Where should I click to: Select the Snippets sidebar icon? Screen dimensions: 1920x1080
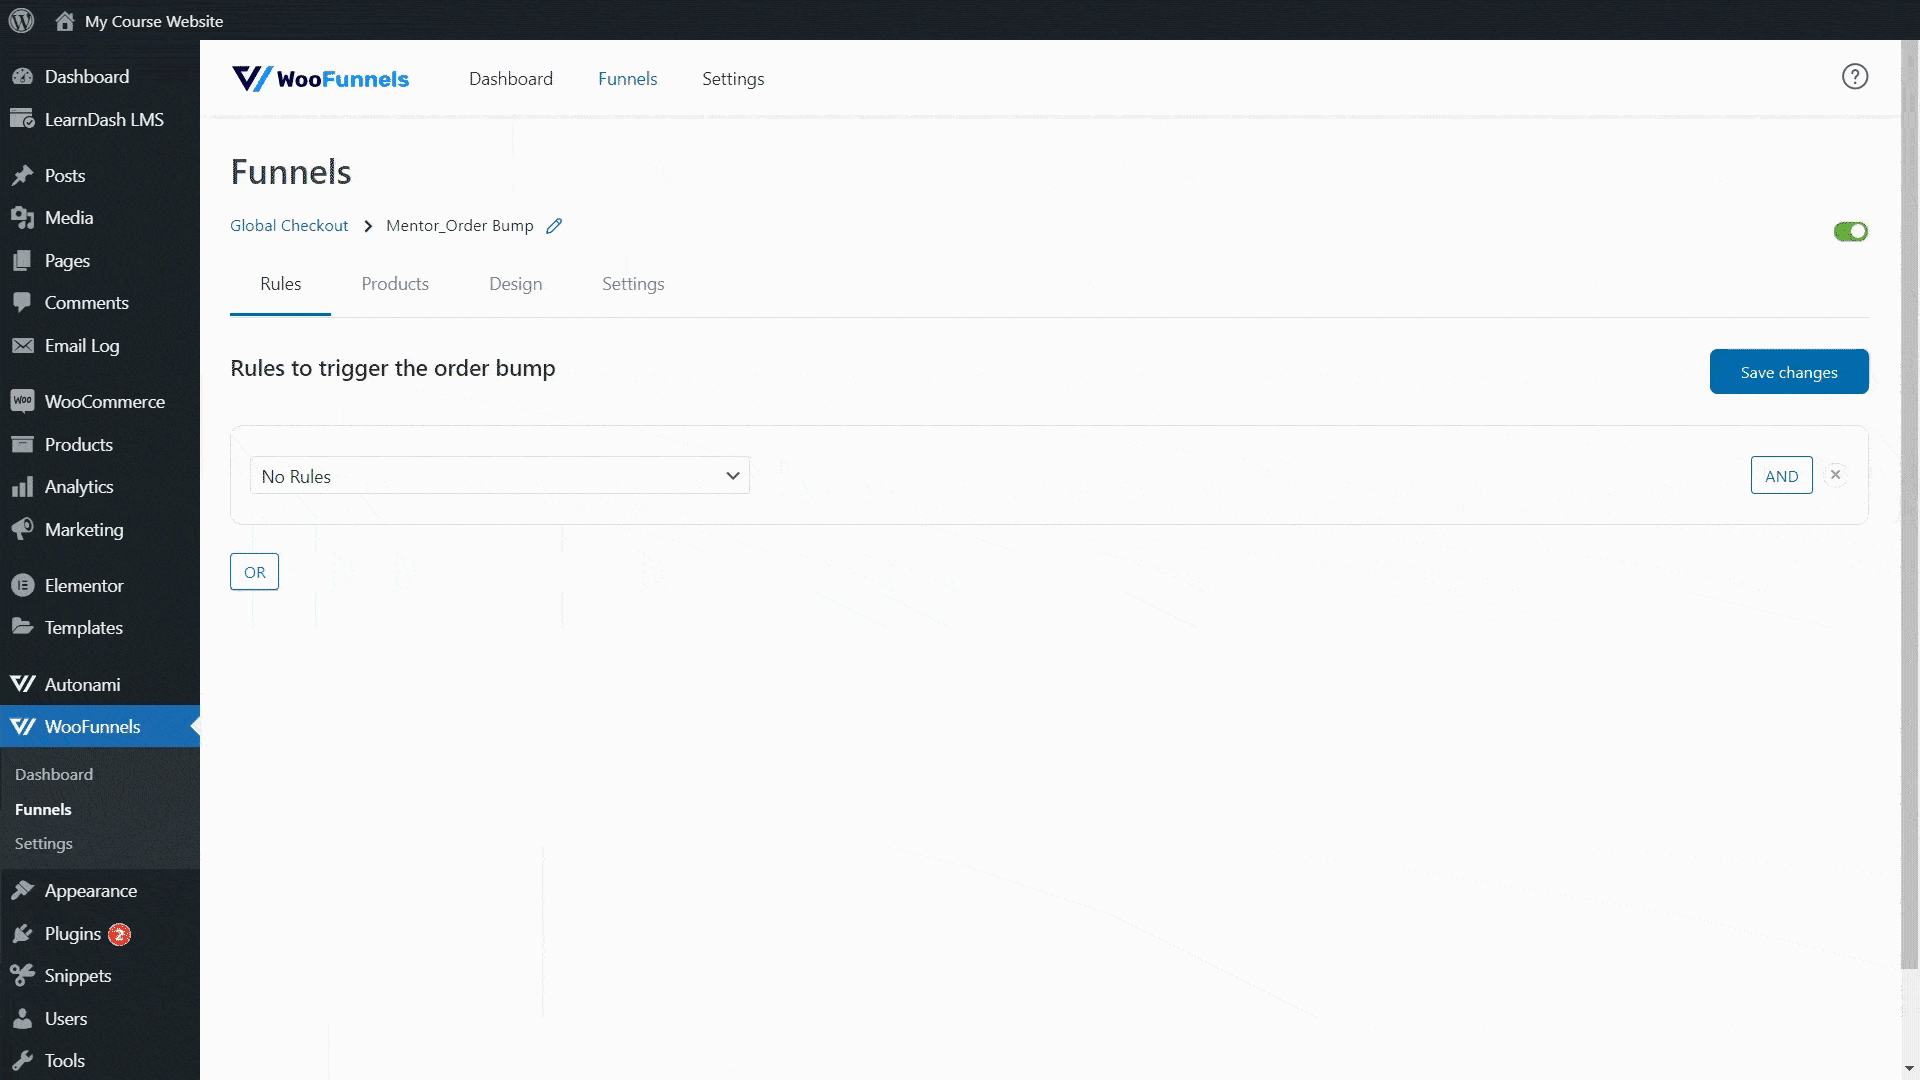point(24,975)
